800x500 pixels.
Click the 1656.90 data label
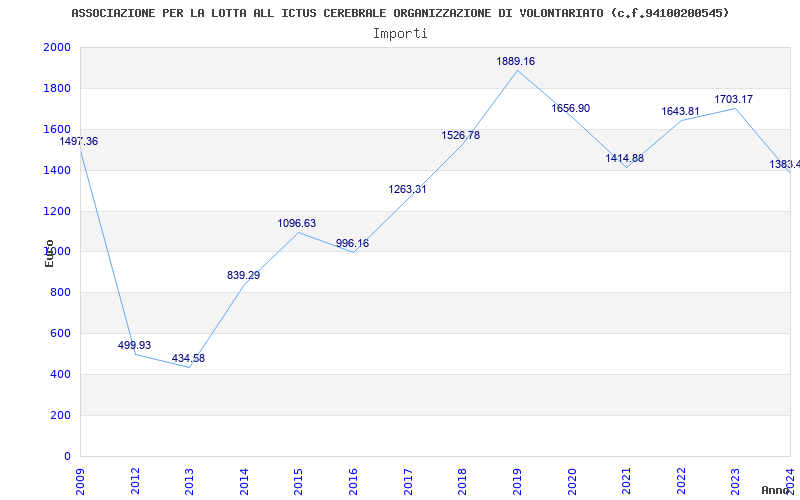[570, 108]
